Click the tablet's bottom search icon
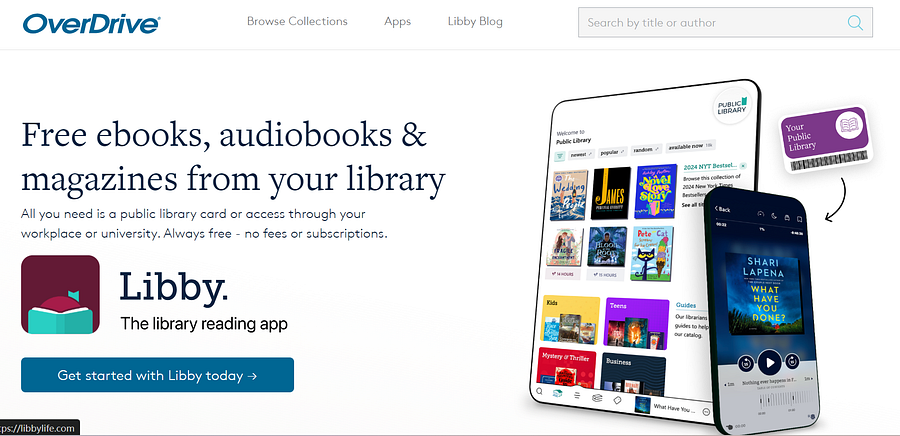 click(x=539, y=391)
